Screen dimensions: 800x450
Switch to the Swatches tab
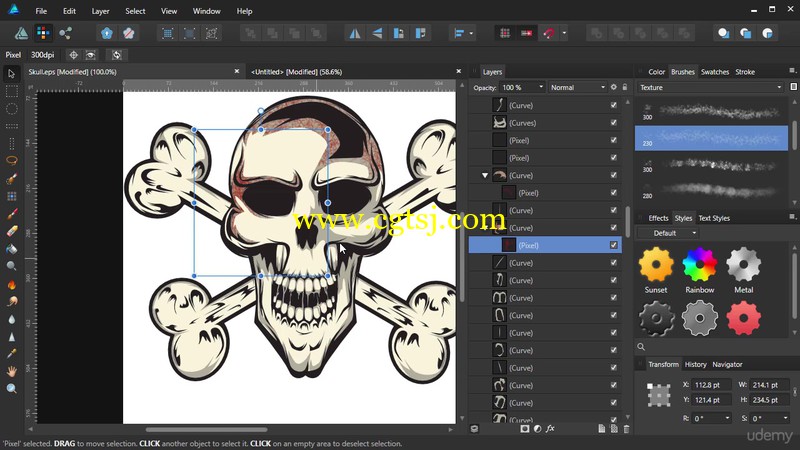click(714, 72)
